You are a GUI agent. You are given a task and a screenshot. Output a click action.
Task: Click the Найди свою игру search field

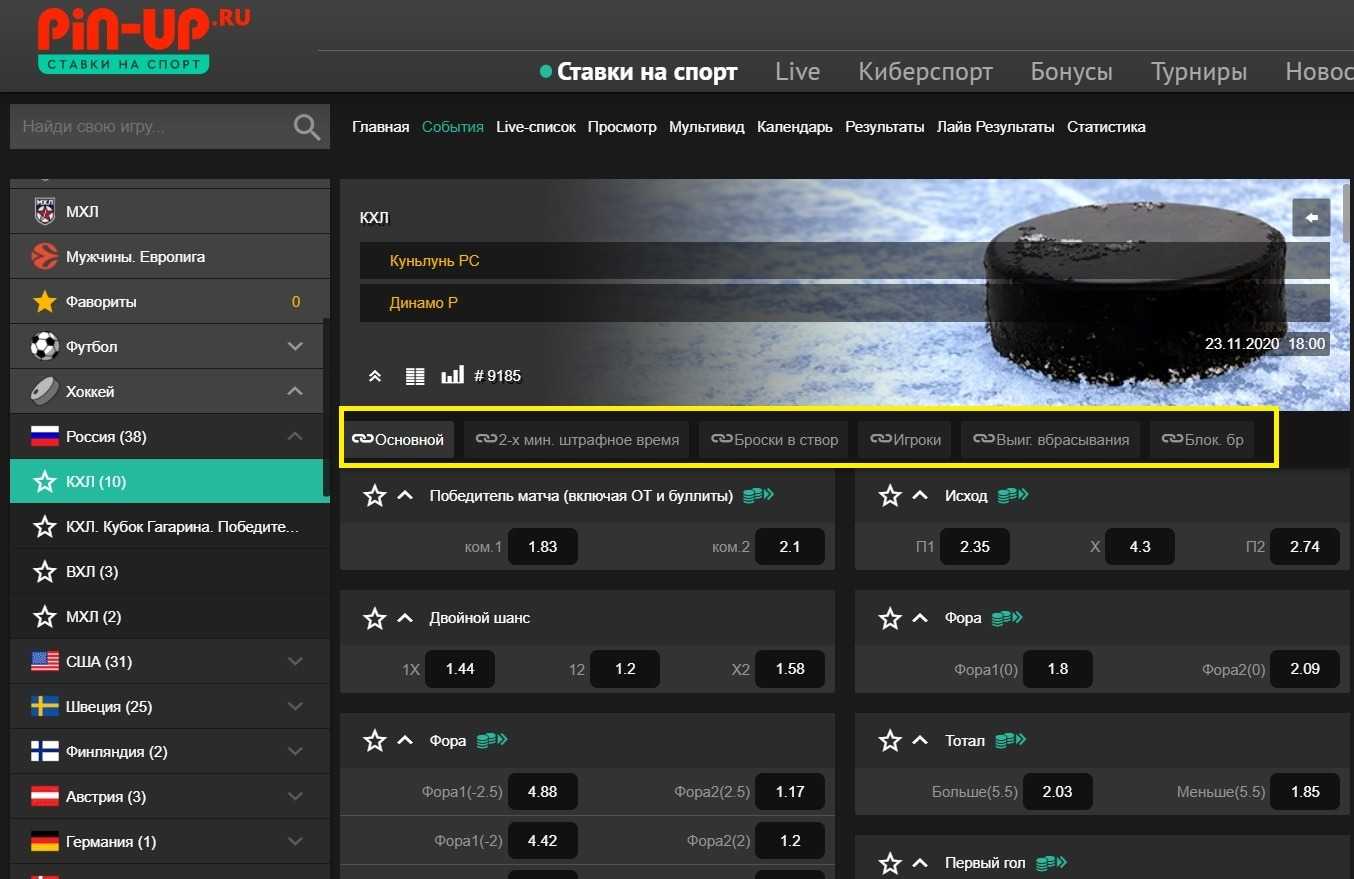150,127
